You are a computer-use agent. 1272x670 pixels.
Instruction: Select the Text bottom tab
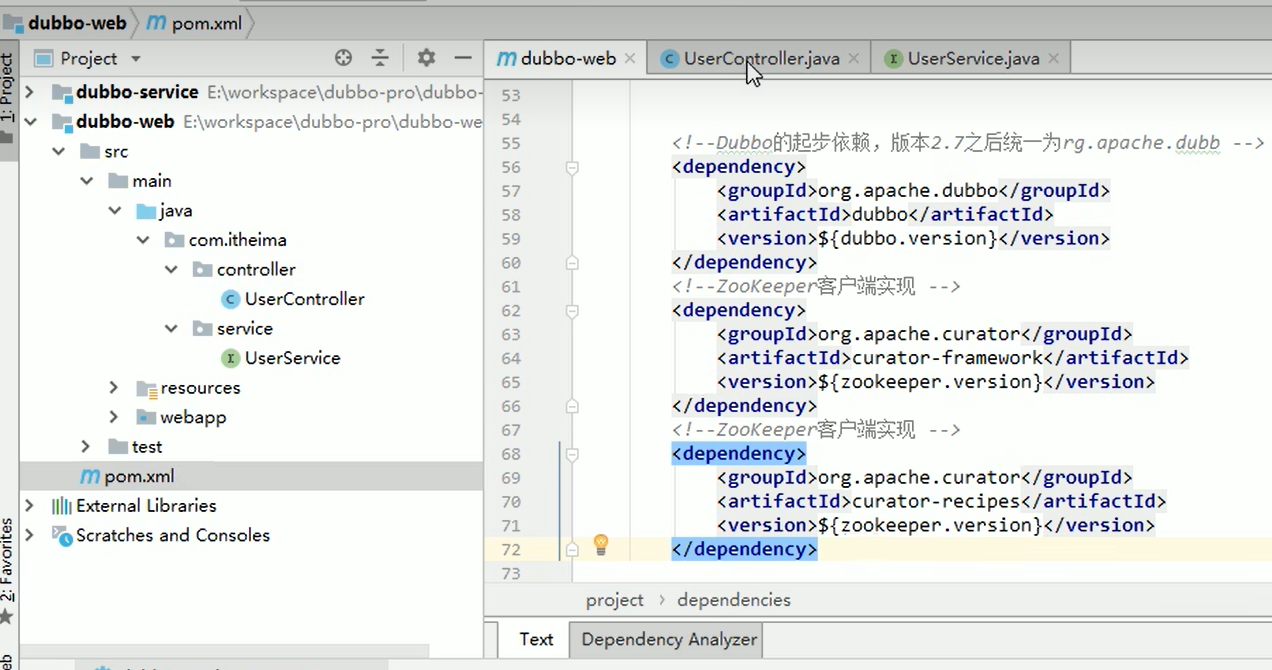(536, 639)
